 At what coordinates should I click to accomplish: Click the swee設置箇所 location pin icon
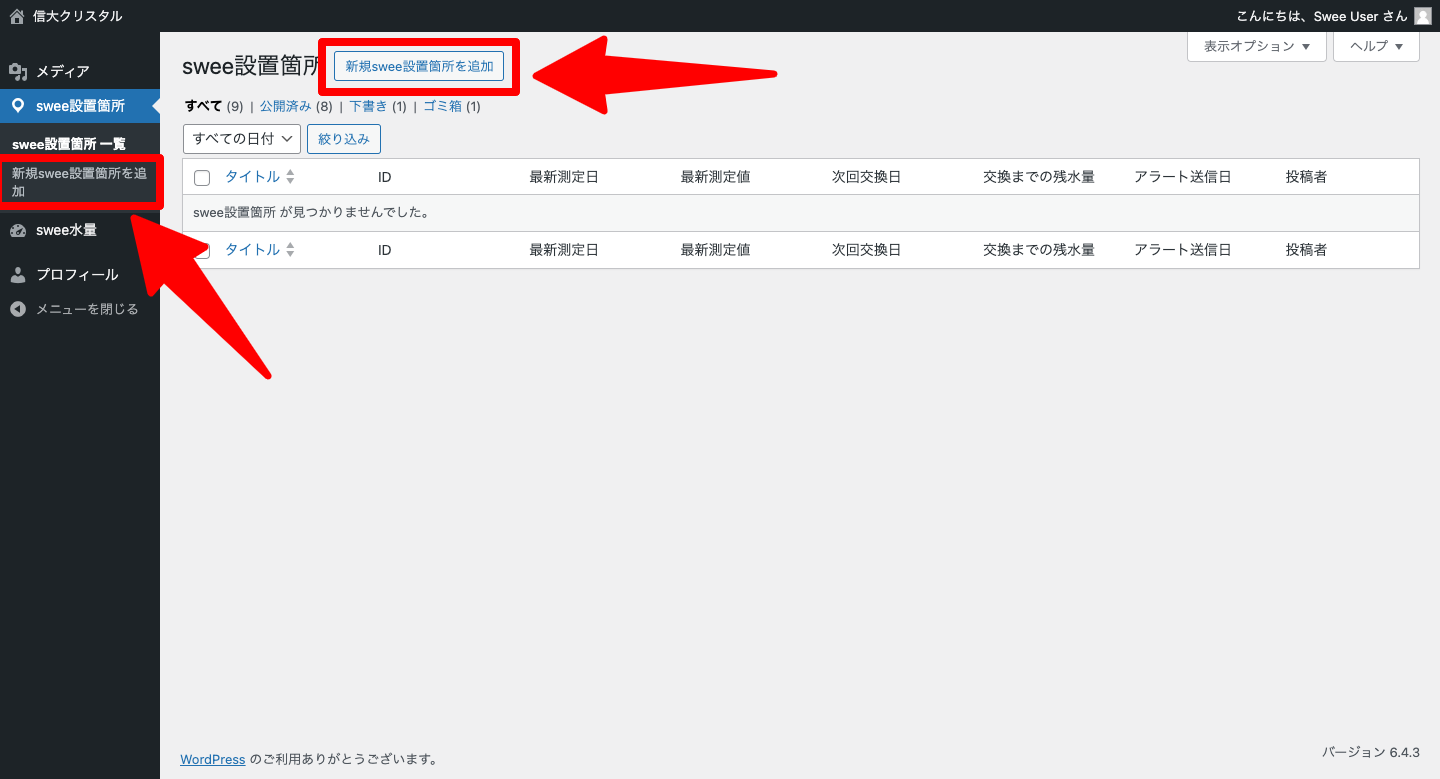(x=18, y=106)
